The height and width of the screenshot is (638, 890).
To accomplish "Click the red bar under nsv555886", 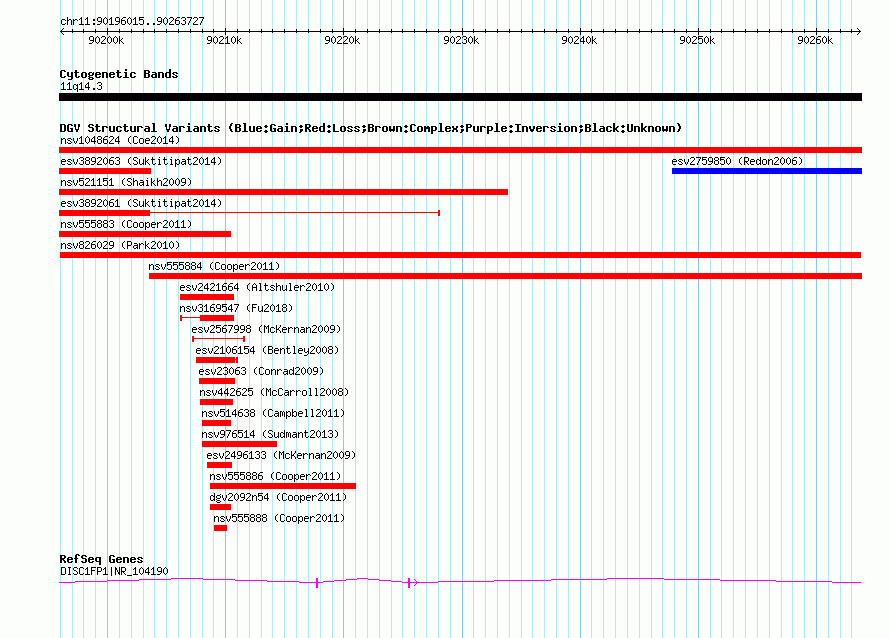I will tap(283, 486).
